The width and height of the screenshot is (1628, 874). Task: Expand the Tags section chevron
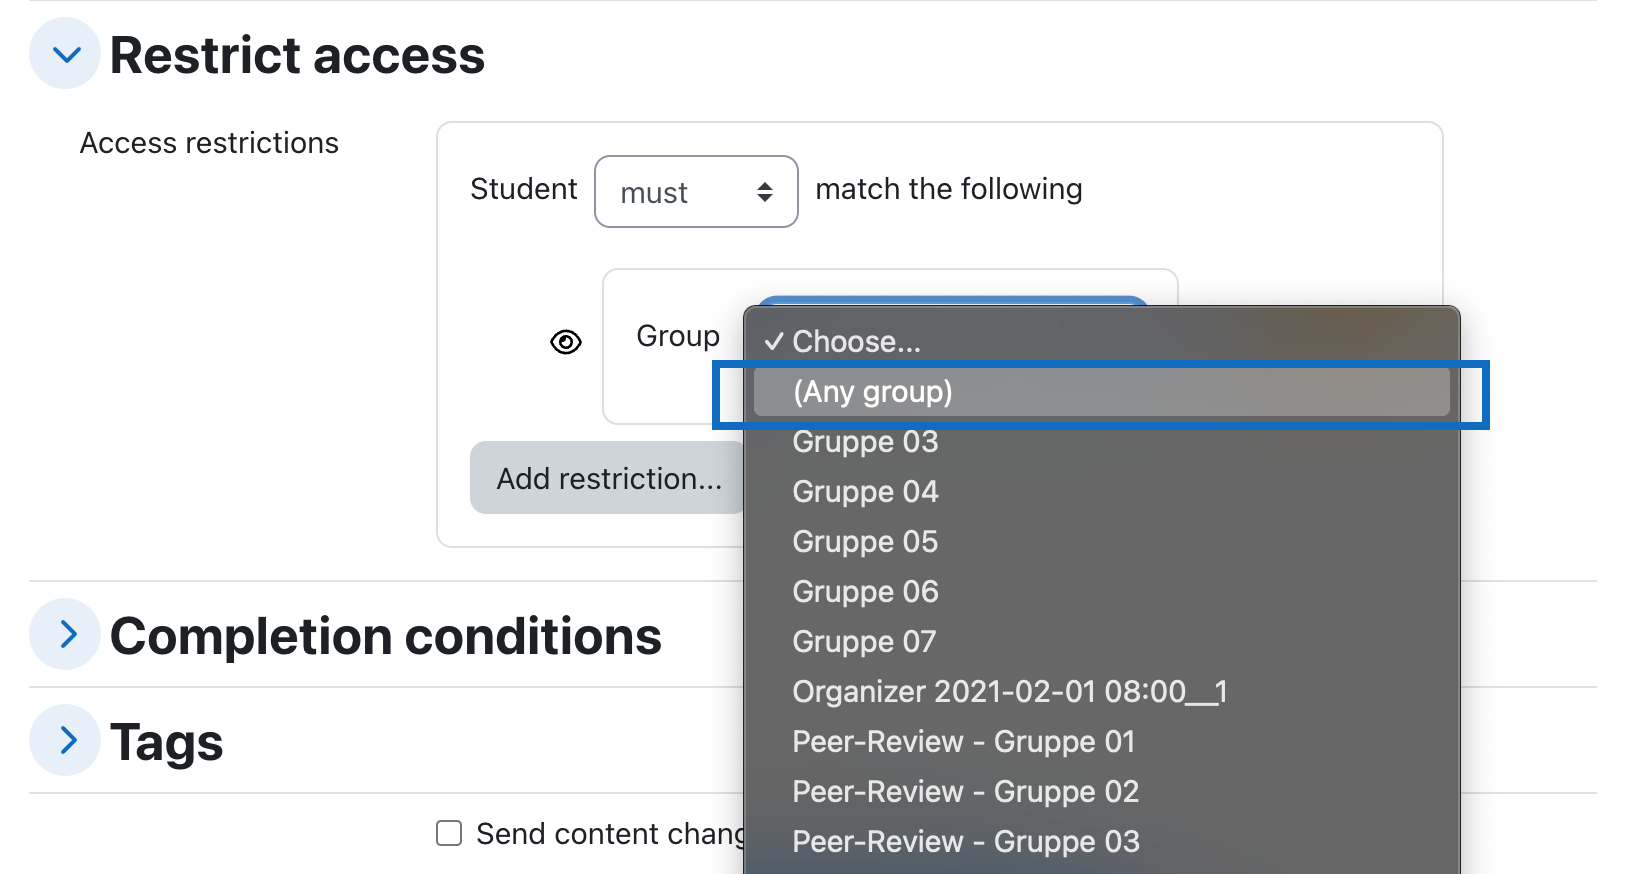pos(65,740)
